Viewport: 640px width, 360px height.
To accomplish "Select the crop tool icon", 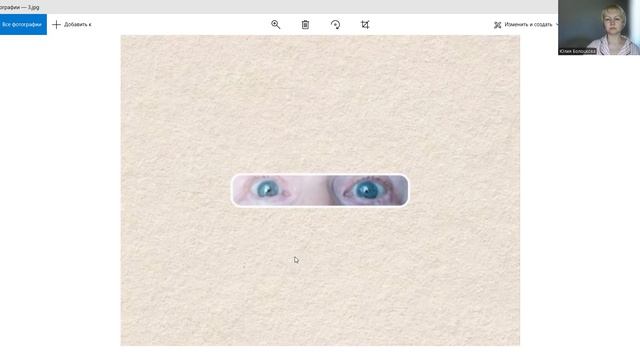I will click(x=365, y=25).
